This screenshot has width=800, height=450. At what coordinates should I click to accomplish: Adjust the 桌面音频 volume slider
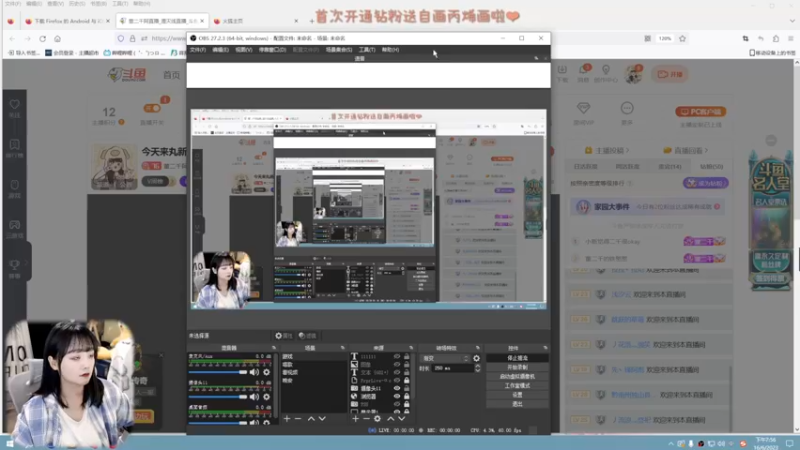(218, 422)
